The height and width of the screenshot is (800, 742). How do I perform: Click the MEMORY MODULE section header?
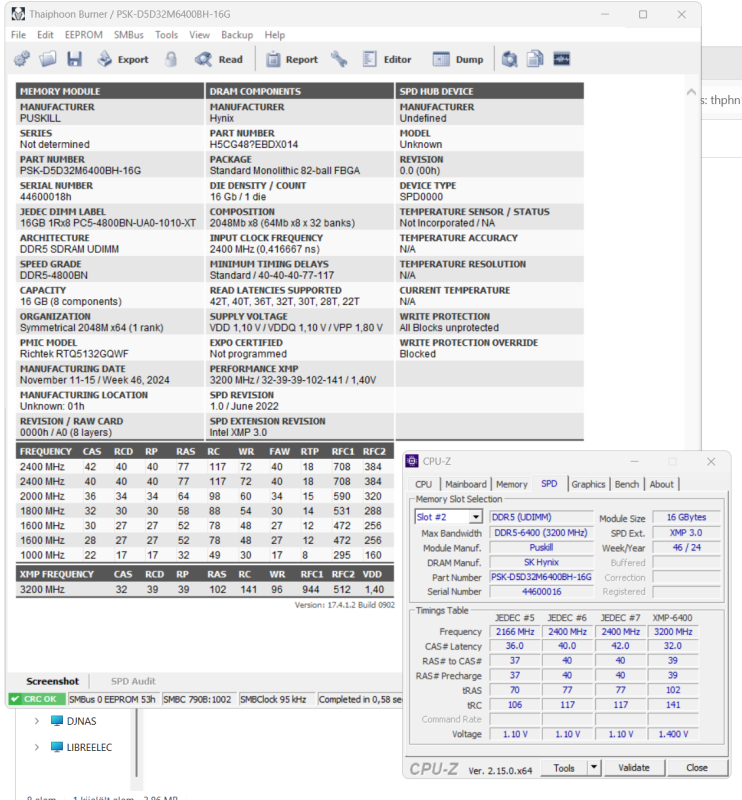[110, 91]
